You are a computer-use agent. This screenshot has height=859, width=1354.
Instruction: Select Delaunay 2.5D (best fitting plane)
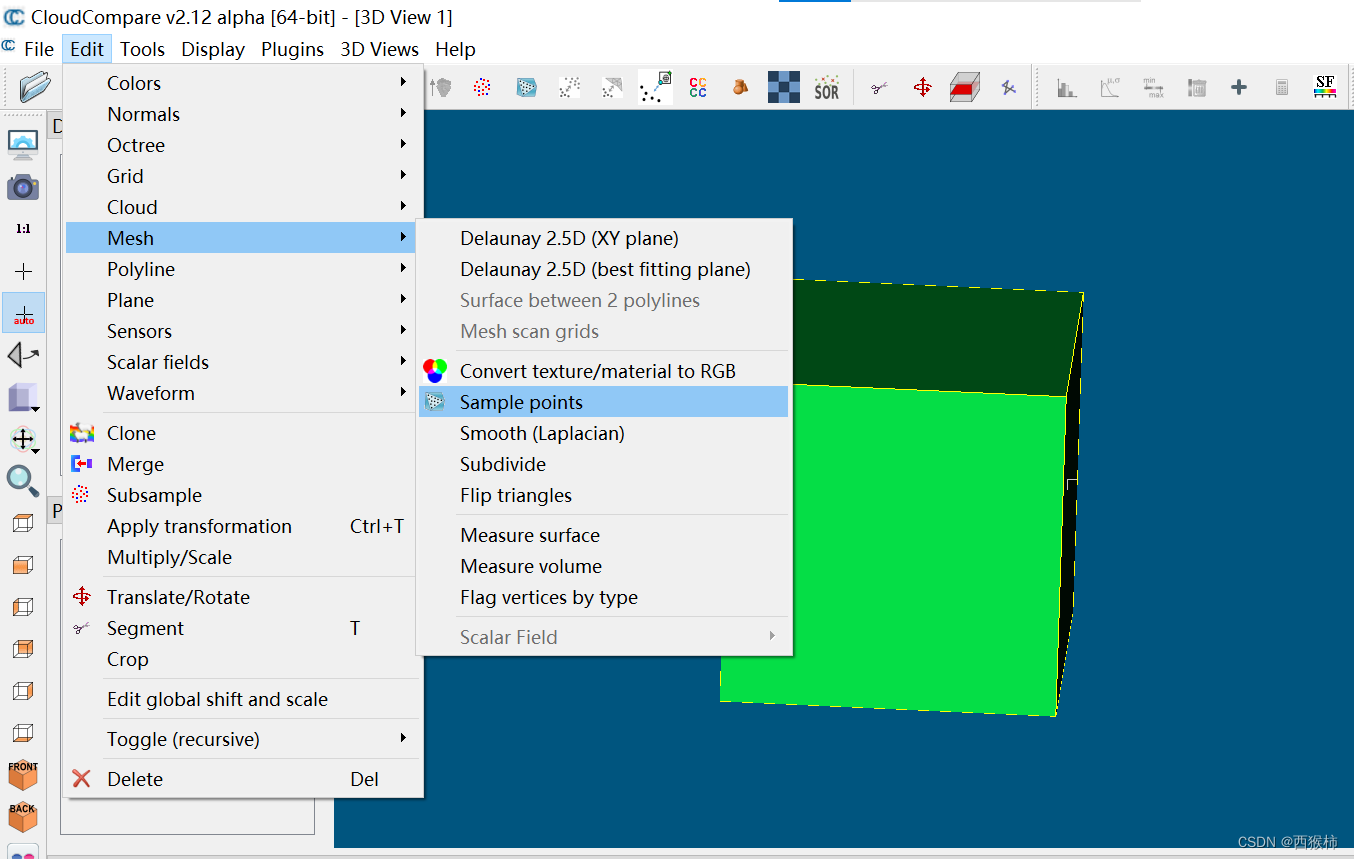(x=604, y=269)
